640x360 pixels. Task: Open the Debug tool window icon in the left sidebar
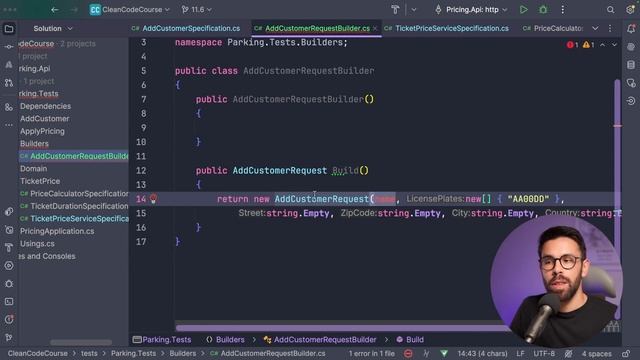click(x=9, y=284)
